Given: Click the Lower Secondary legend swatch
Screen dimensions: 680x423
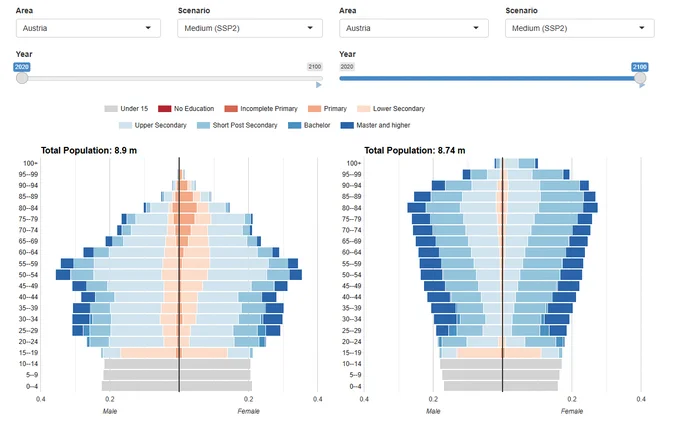Looking at the screenshot, I should coord(363,108).
